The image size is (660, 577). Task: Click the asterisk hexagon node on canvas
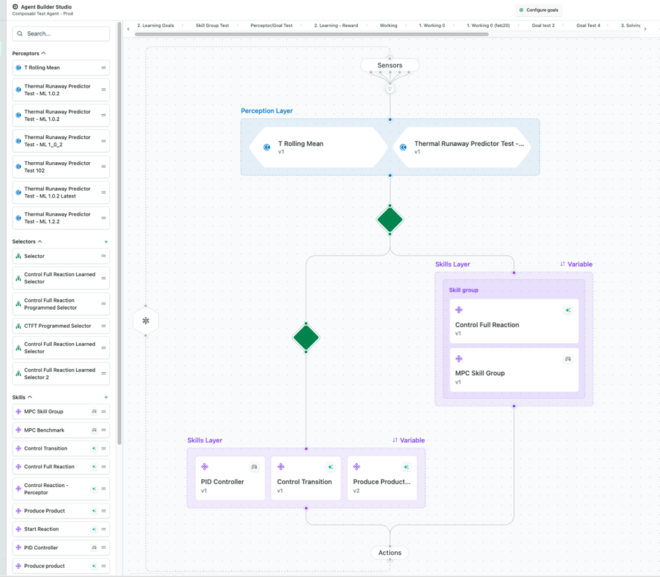coord(146,321)
